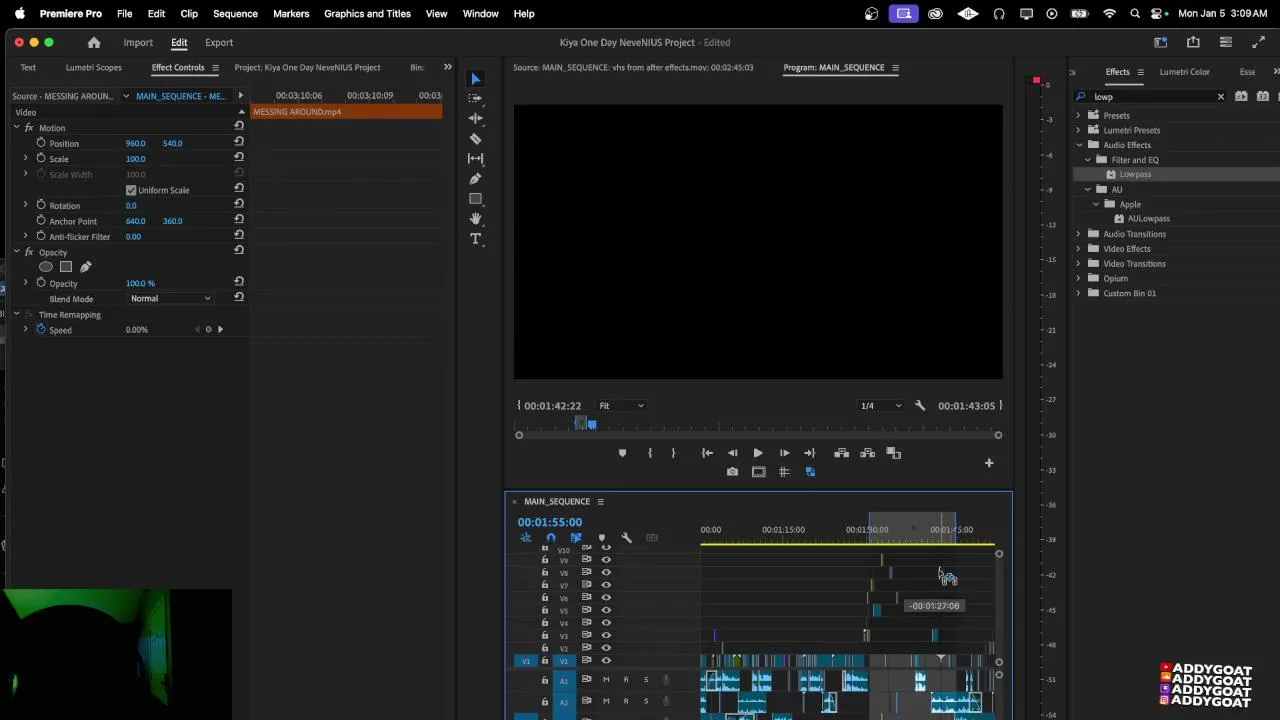Toggle animation stopwatch for Rotation
1280x720 pixels.
pyautogui.click(x=41, y=205)
